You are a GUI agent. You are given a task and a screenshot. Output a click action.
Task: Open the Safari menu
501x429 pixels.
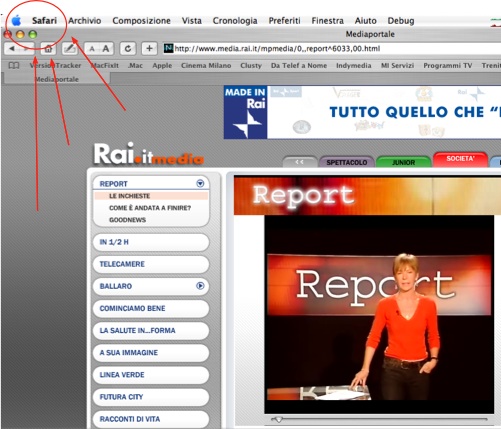tap(44, 21)
